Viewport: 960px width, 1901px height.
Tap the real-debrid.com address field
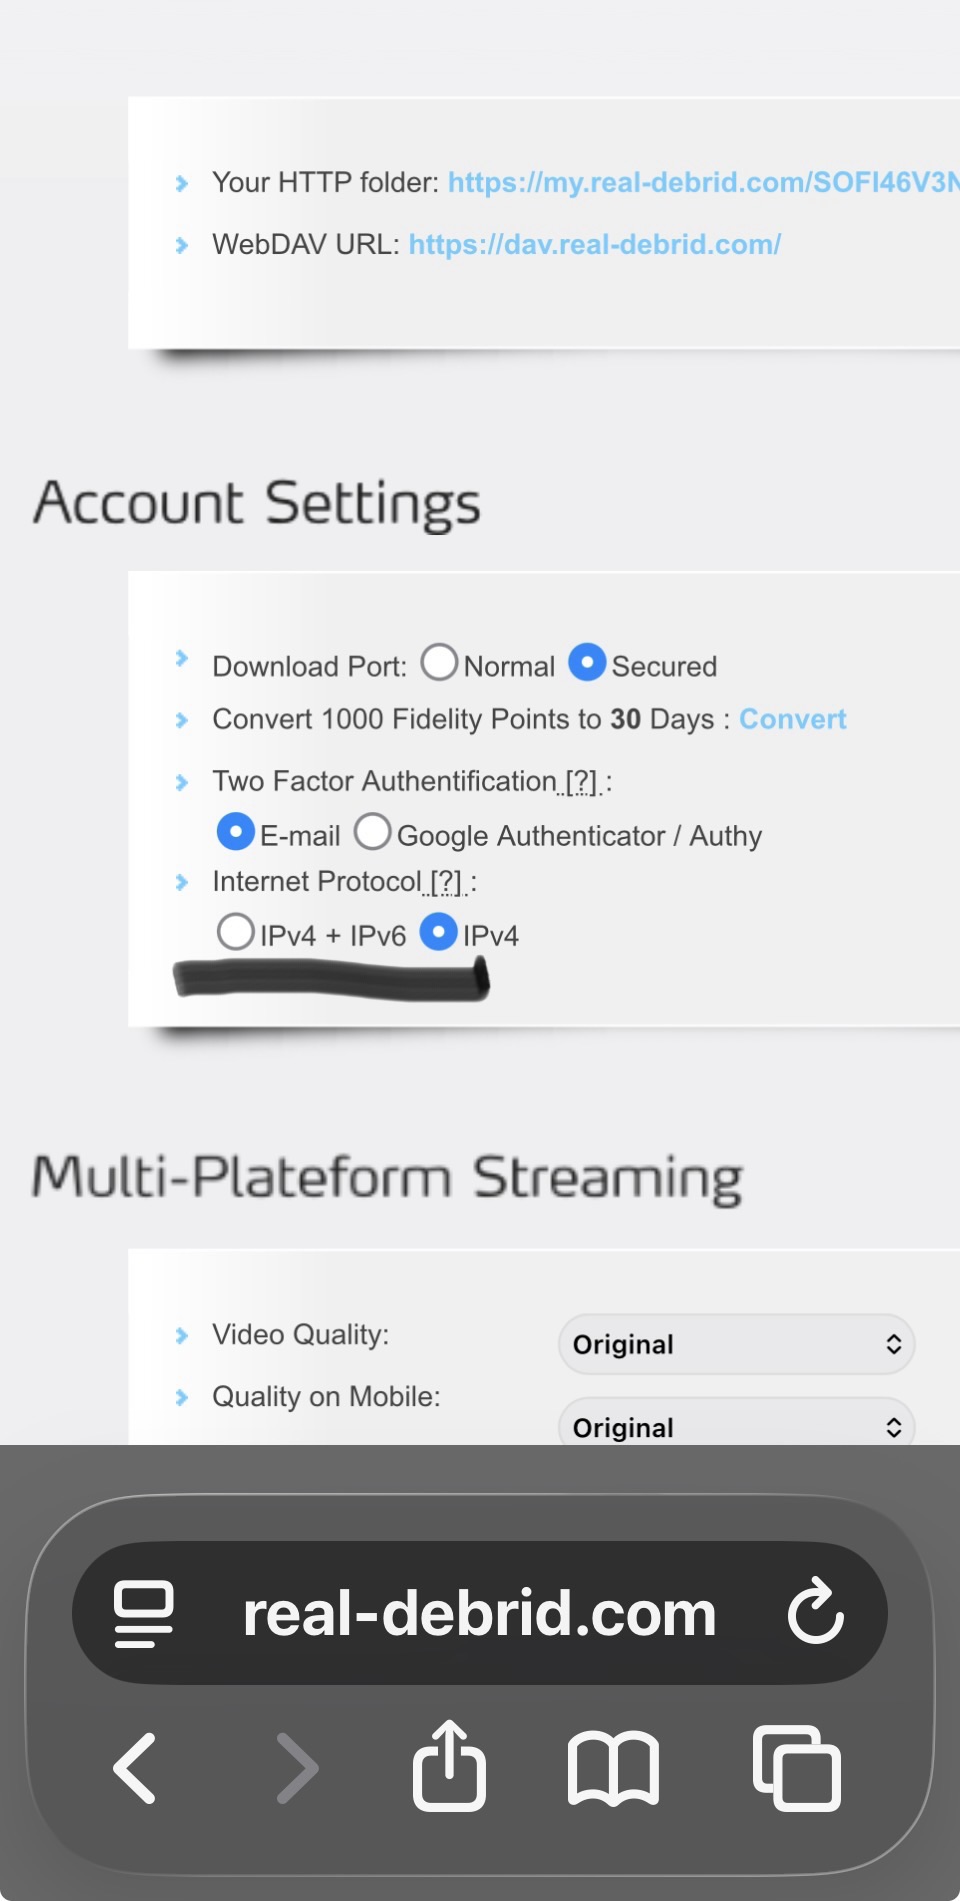[x=480, y=1613]
